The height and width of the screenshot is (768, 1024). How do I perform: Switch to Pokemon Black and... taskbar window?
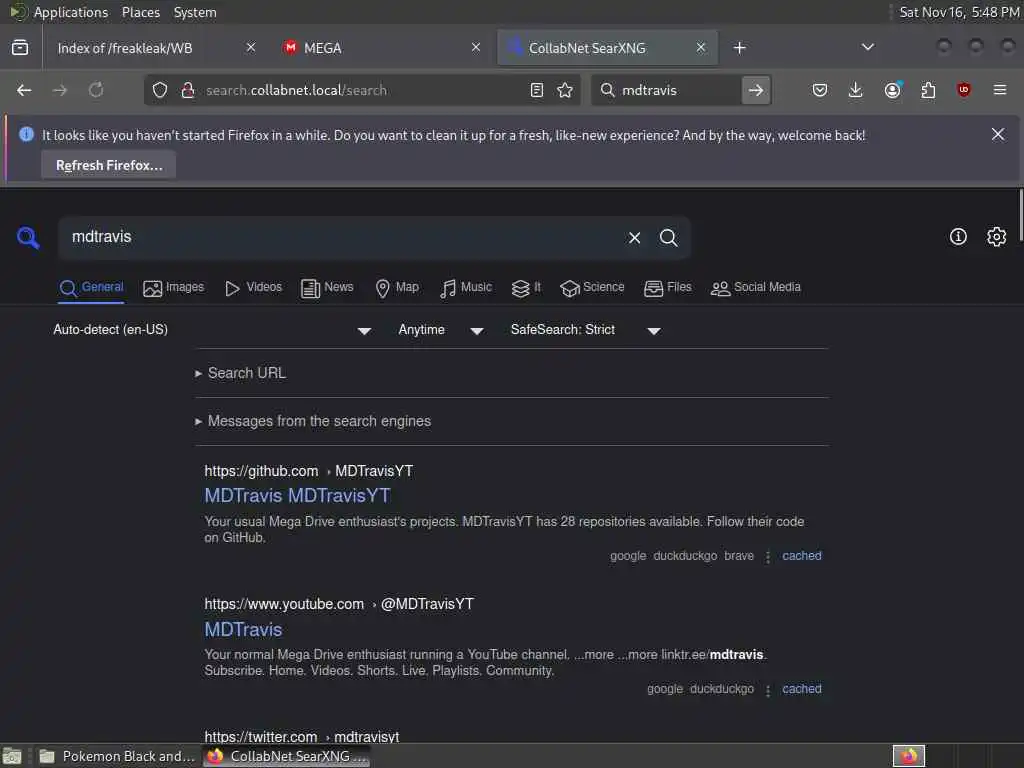point(118,756)
